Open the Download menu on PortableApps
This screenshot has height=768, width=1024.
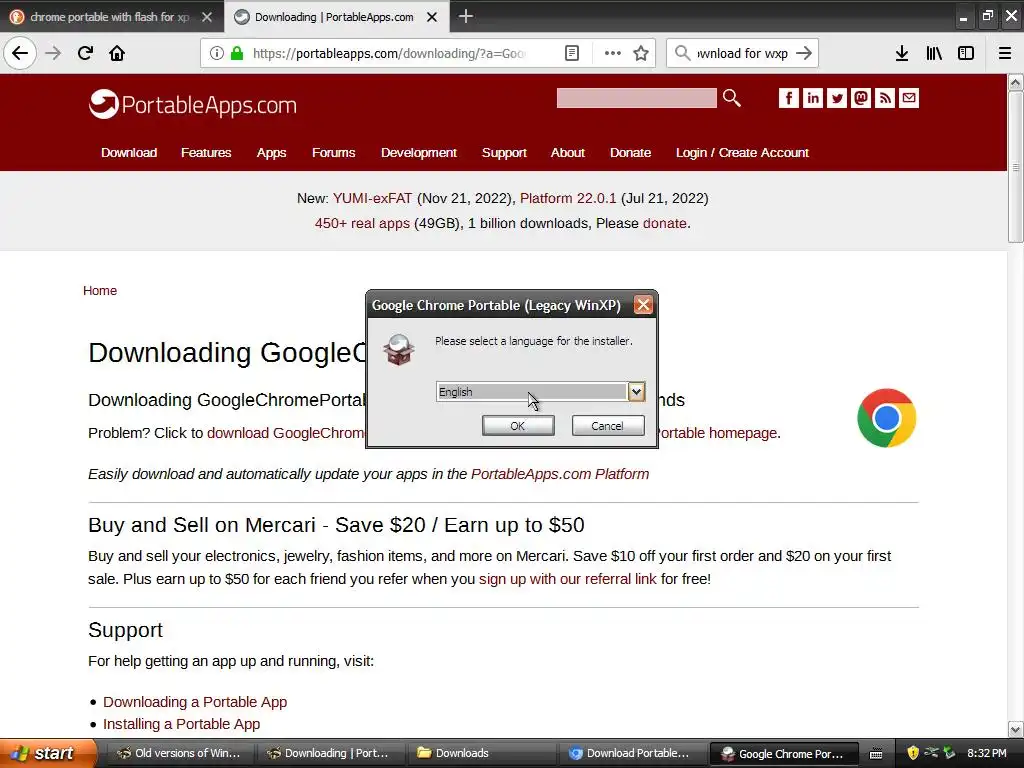point(129,153)
